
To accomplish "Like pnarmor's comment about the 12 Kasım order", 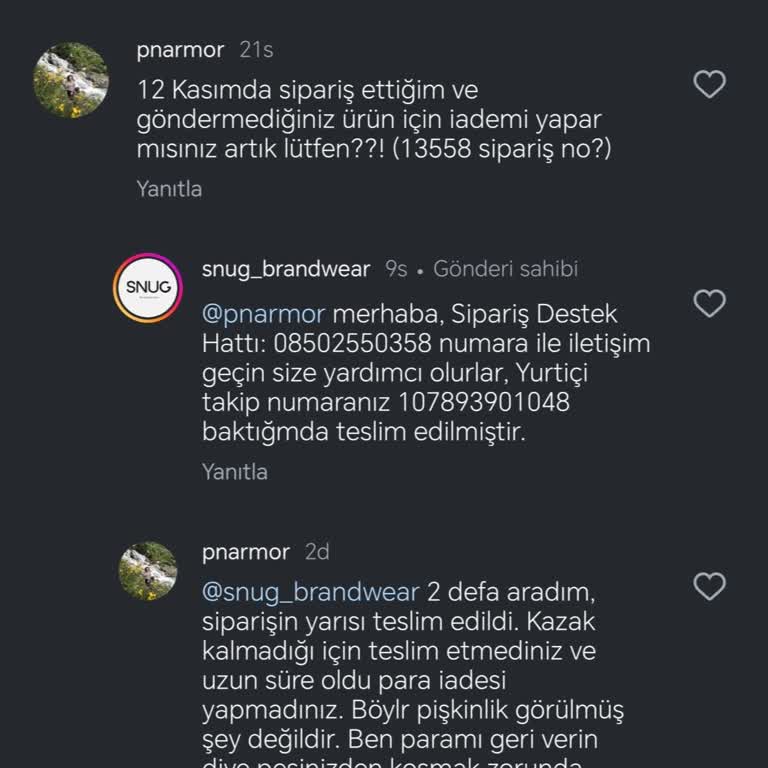I will coord(709,85).
